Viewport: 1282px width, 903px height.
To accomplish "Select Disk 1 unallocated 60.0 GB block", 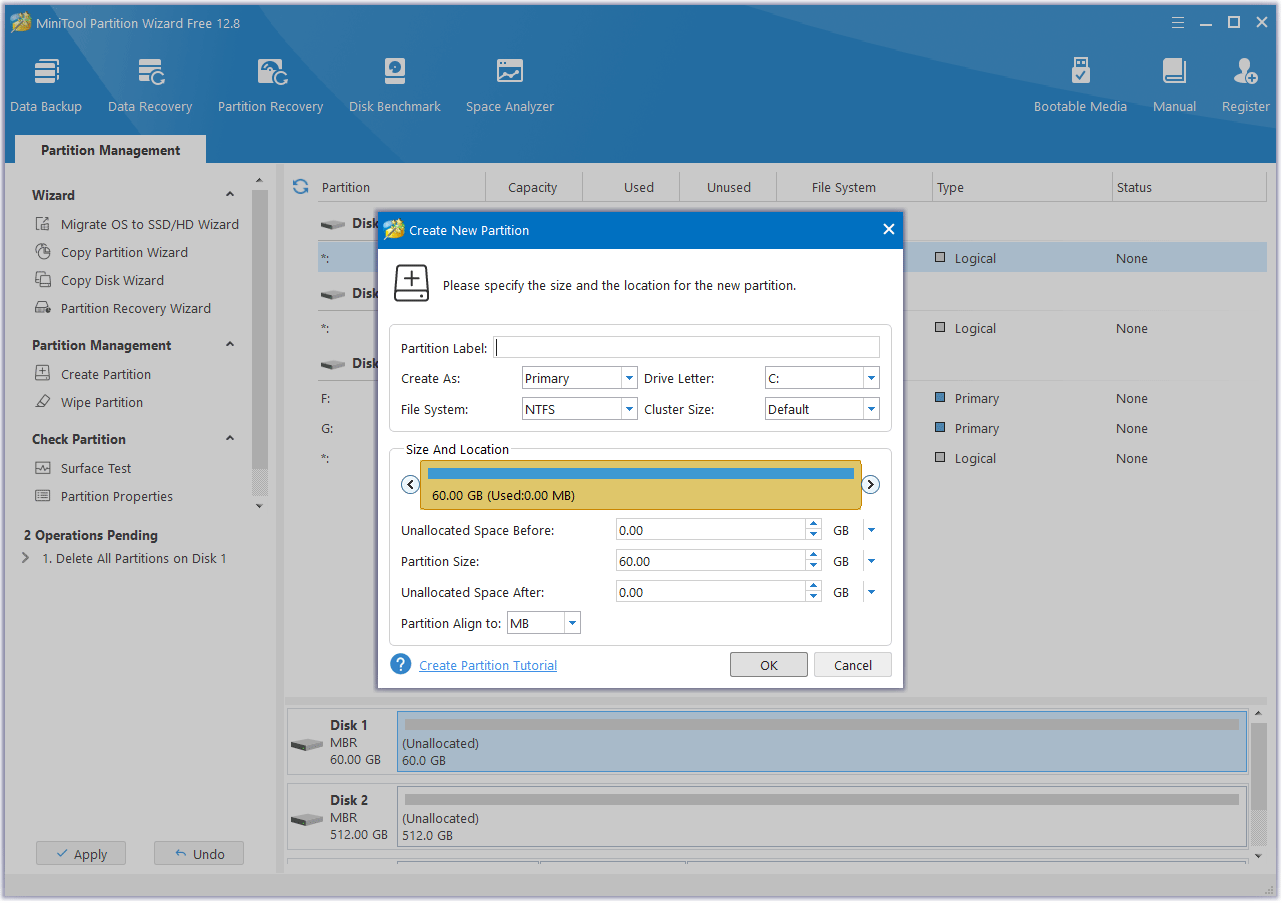I will 822,741.
